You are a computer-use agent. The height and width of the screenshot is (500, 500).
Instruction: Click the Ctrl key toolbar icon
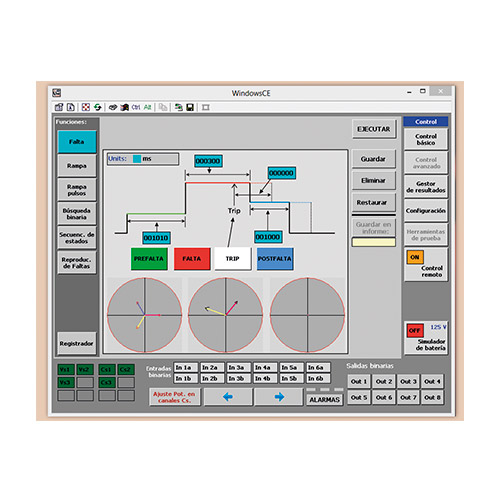click(x=136, y=107)
